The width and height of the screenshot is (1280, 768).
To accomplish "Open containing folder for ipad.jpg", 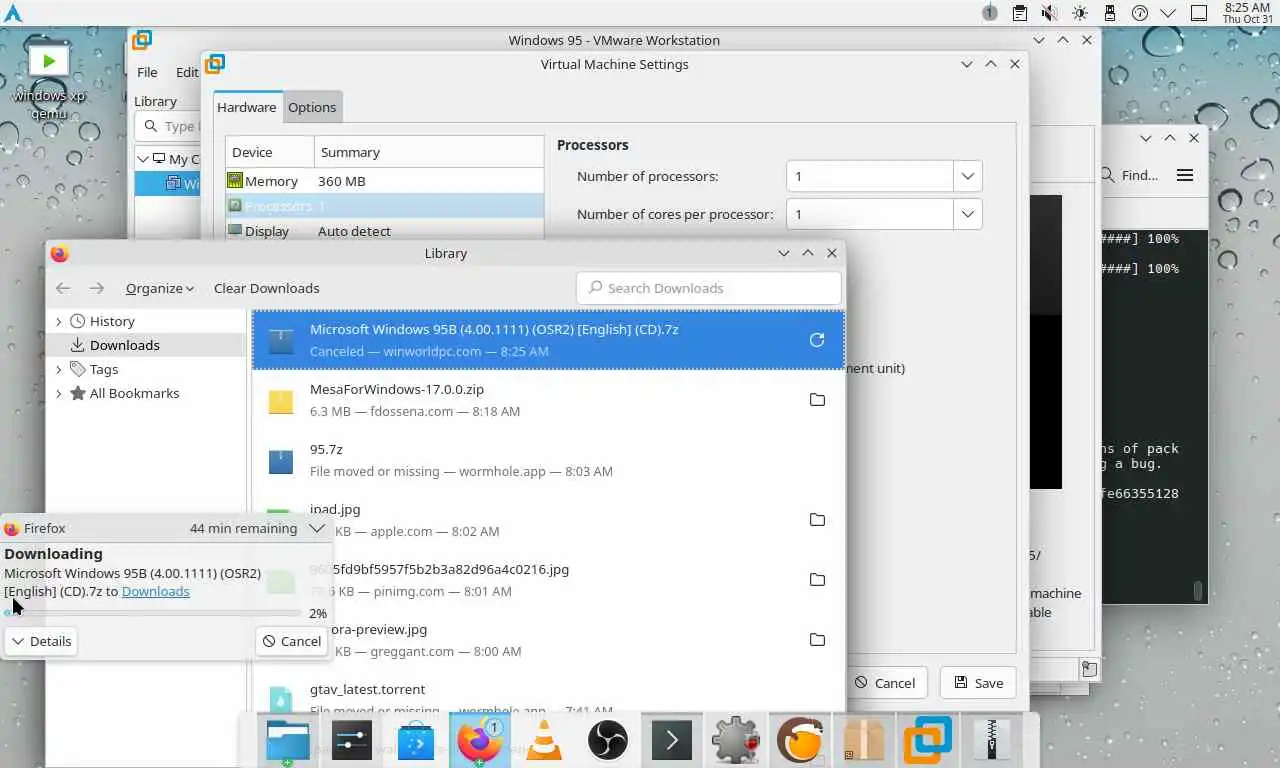I will (817, 520).
